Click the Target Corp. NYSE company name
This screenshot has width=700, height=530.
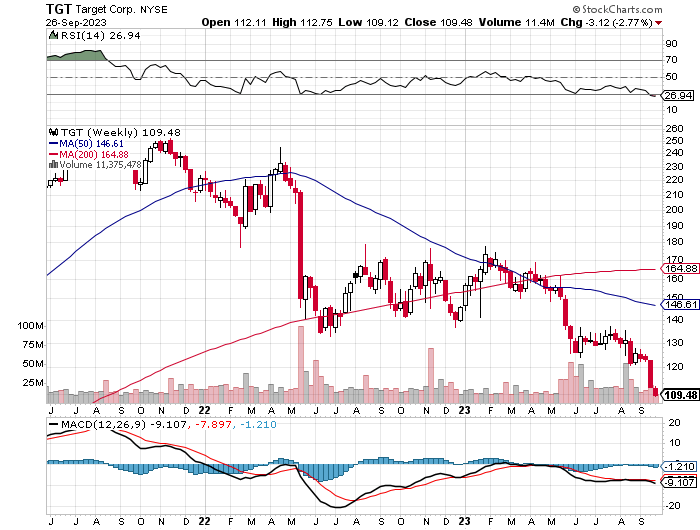(x=121, y=9)
